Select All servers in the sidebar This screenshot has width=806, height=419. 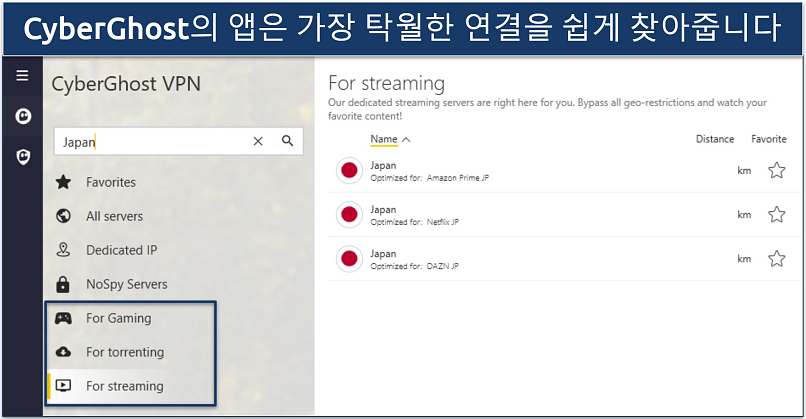[x=114, y=216]
